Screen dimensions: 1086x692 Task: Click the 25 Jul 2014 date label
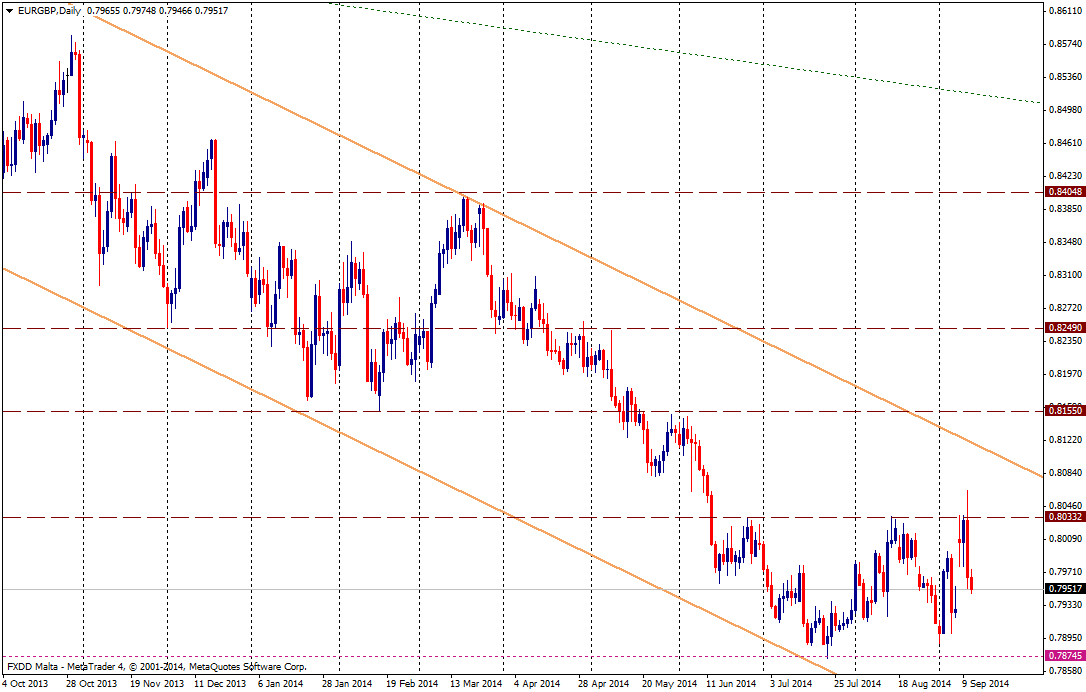pos(860,684)
